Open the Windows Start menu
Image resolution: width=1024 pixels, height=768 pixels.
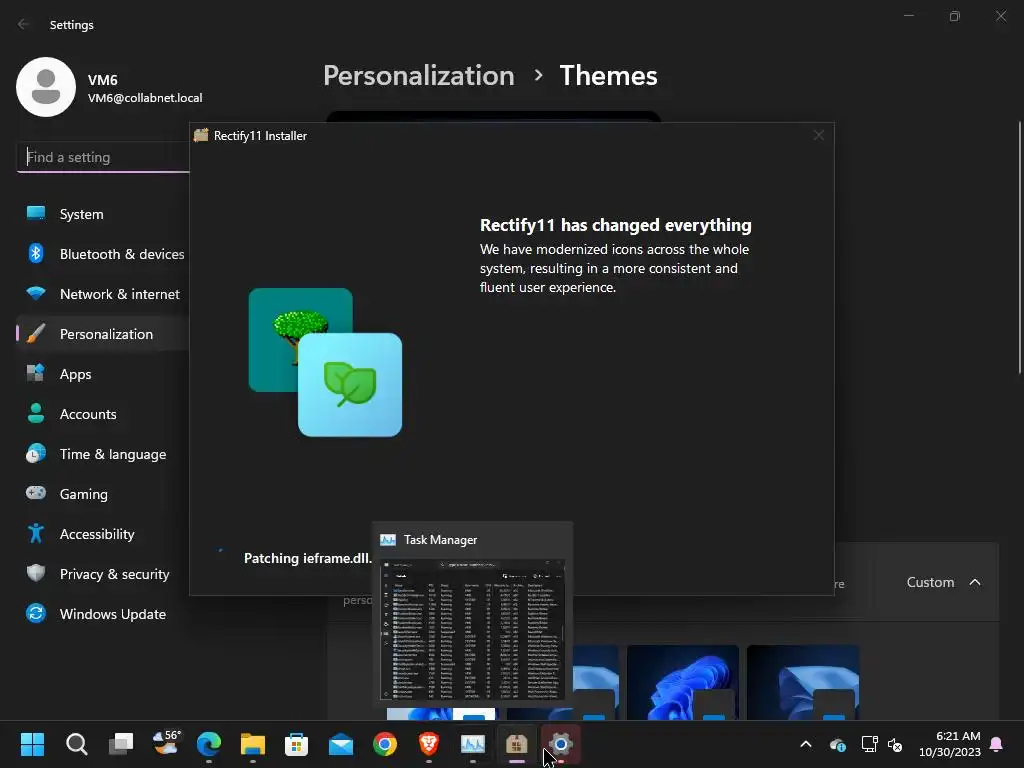click(x=32, y=744)
